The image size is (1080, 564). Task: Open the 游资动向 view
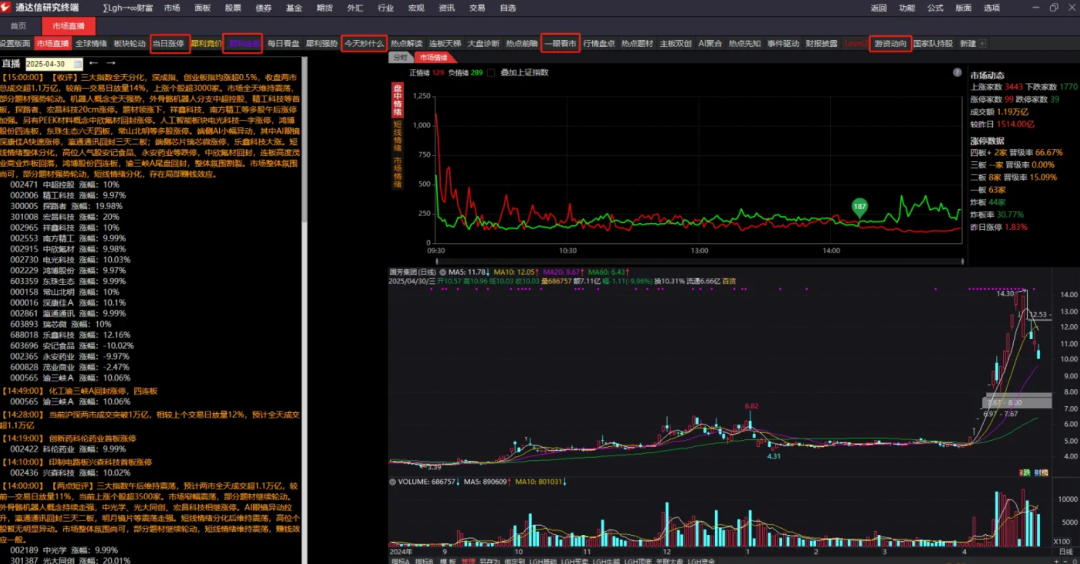(891, 43)
